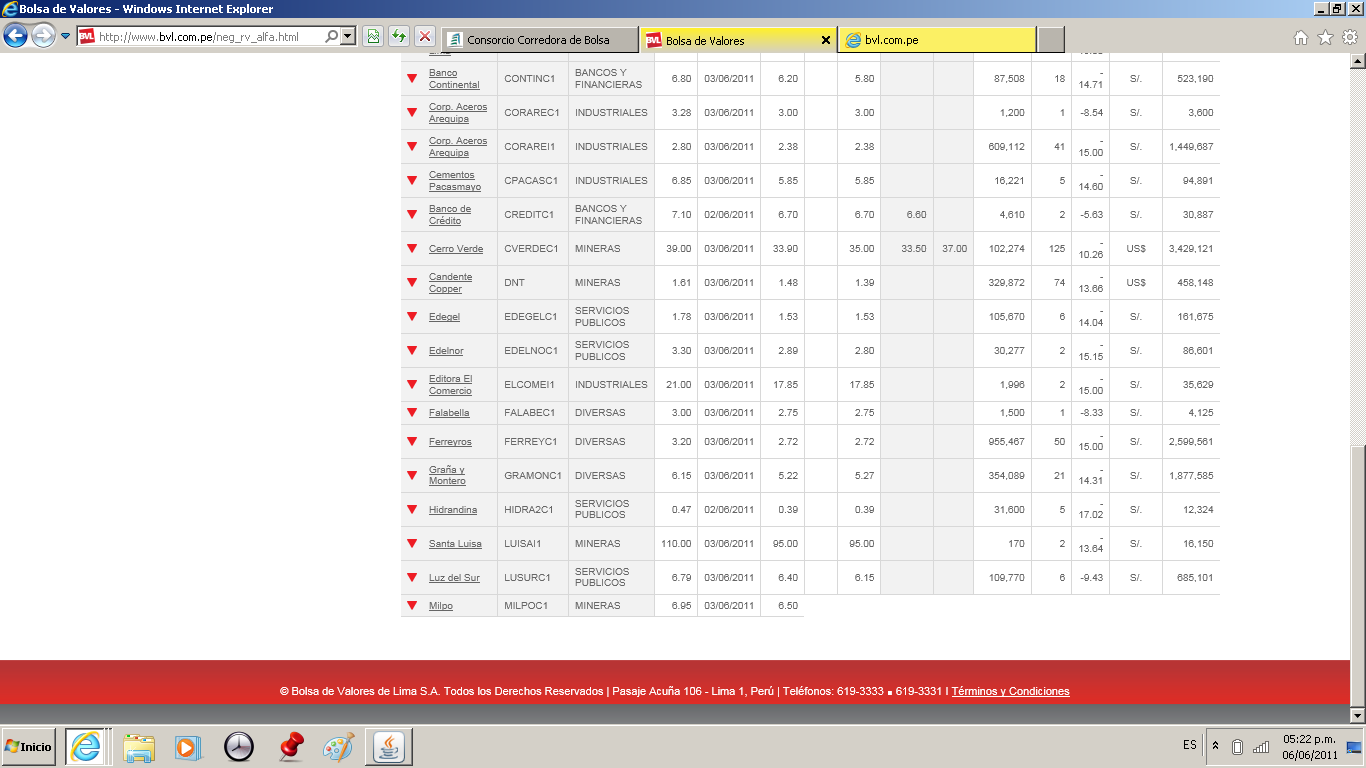
Task: Open Windows Explorer from the taskbar
Action: tap(140, 747)
